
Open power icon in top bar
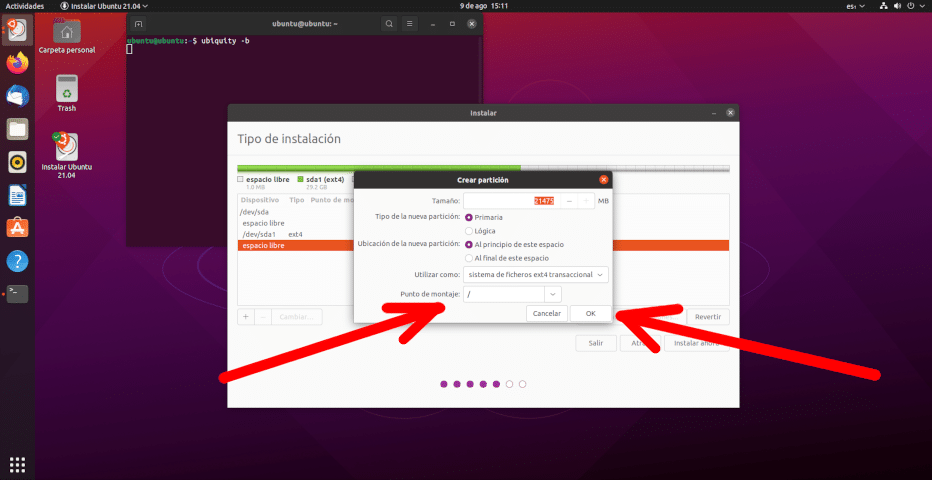point(913,6)
